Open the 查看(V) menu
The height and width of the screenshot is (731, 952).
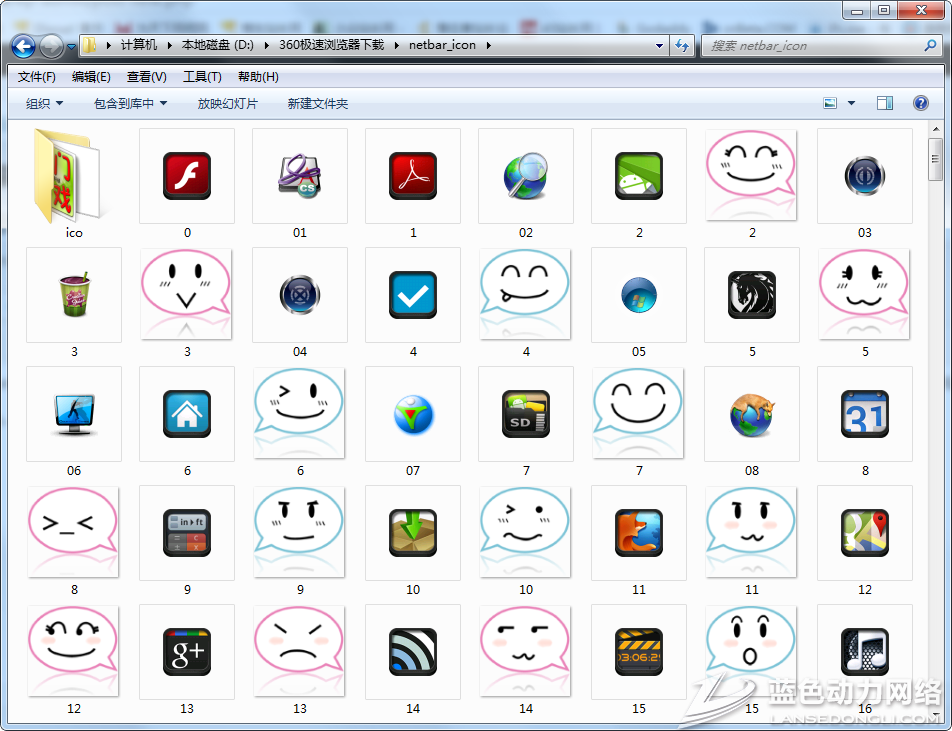146,77
